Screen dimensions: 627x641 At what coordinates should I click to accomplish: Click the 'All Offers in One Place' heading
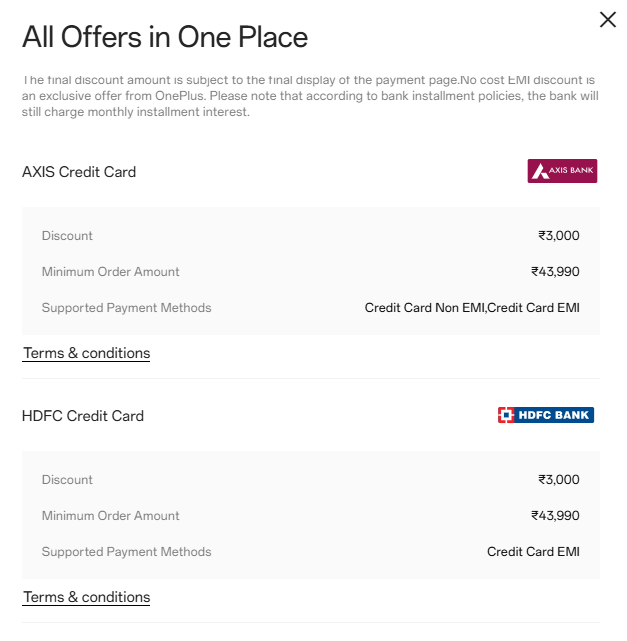tap(165, 38)
